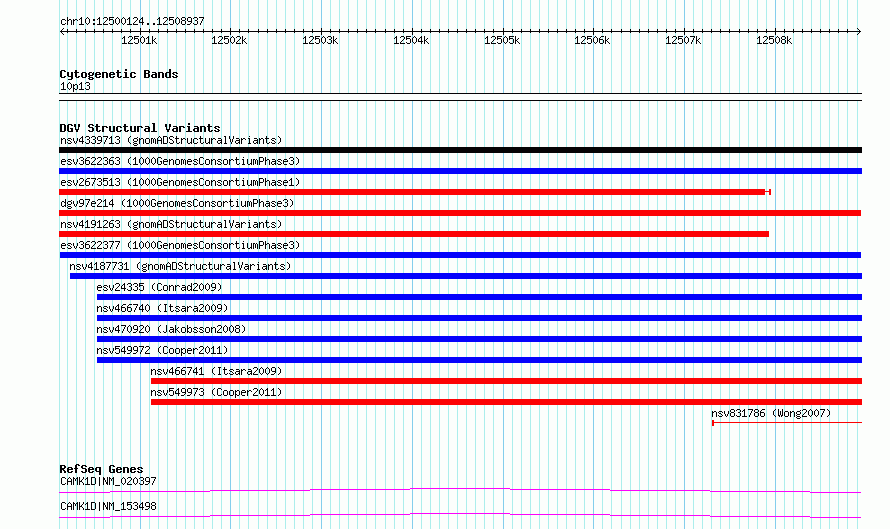890x529 pixels.
Task: Click the 12507k ruler position
Action: click(683, 40)
